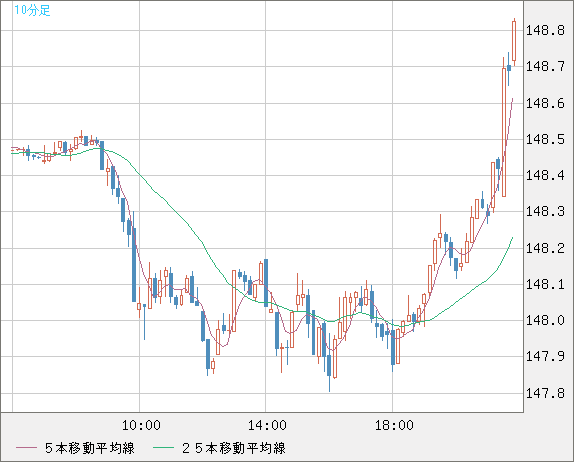This screenshot has width=574, height=462.
Task: Click the 148.5 price axis label
Action: click(545, 139)
